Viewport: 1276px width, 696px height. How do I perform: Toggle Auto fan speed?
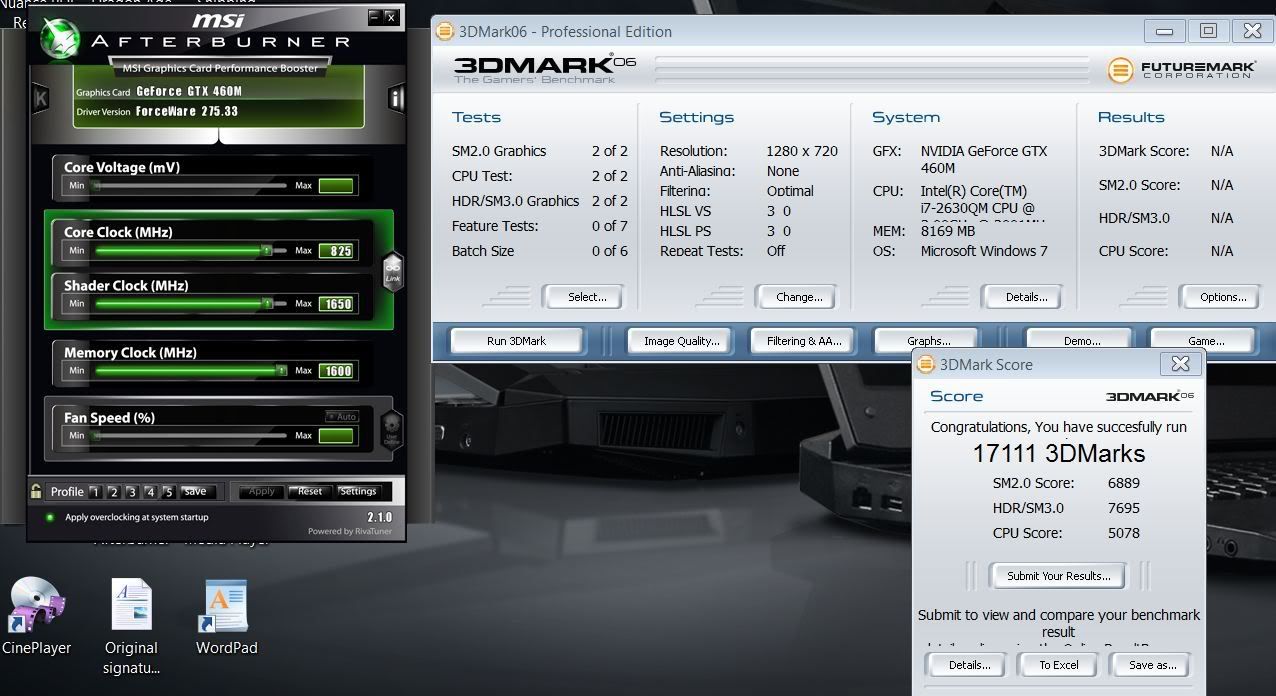coord(341,417)
